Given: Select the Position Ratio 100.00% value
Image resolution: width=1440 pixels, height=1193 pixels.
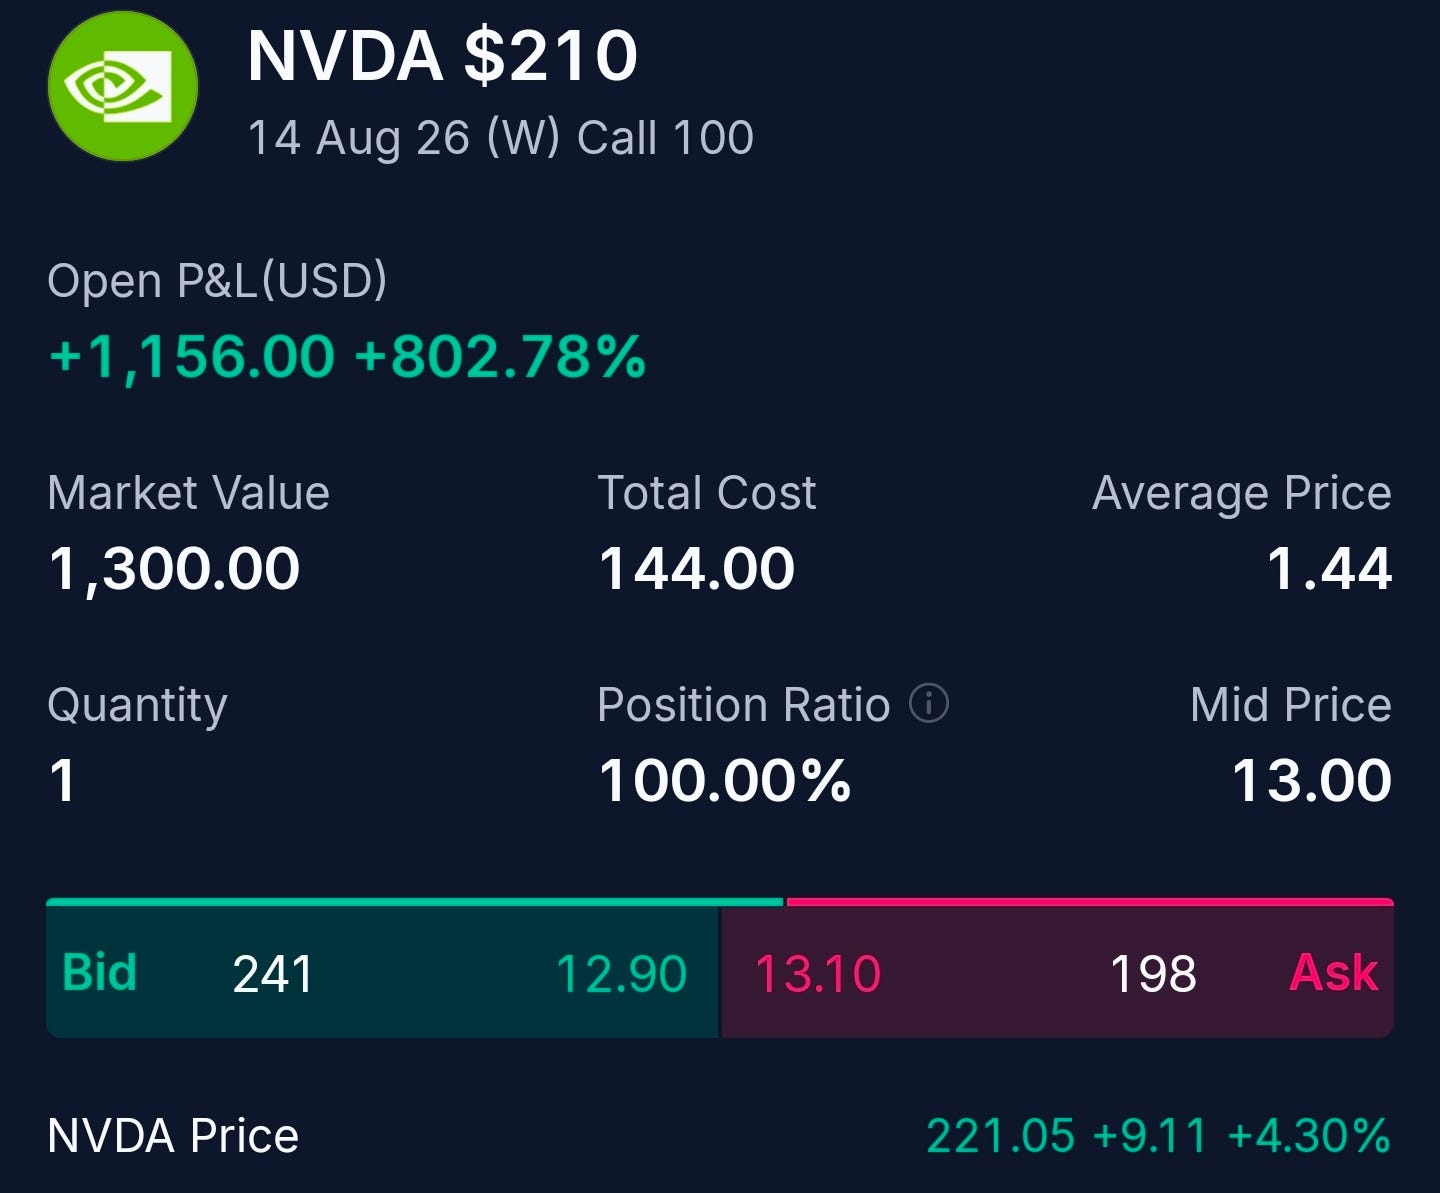Looking at the screenshot, I should pyautogui.click(x=724, y=780).
